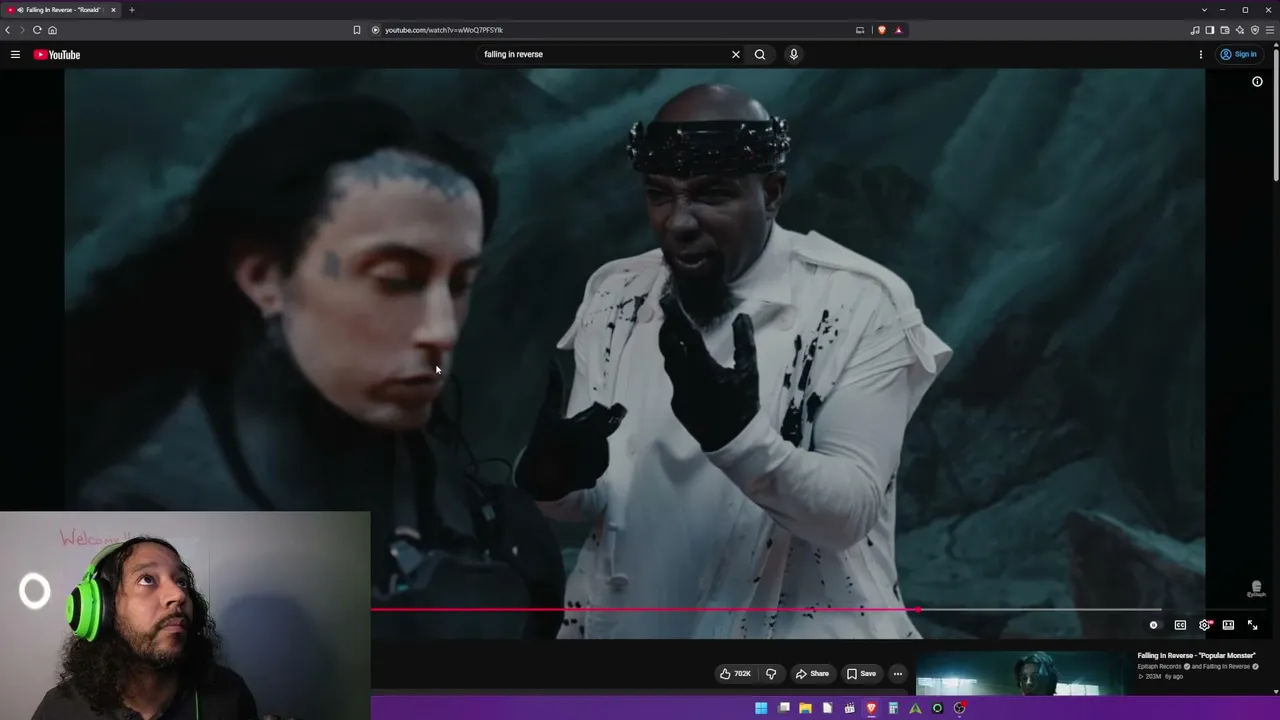This screenshot has width=1280, height=720.
Task: Open the media control music note icon
Action: point(1195,30)
